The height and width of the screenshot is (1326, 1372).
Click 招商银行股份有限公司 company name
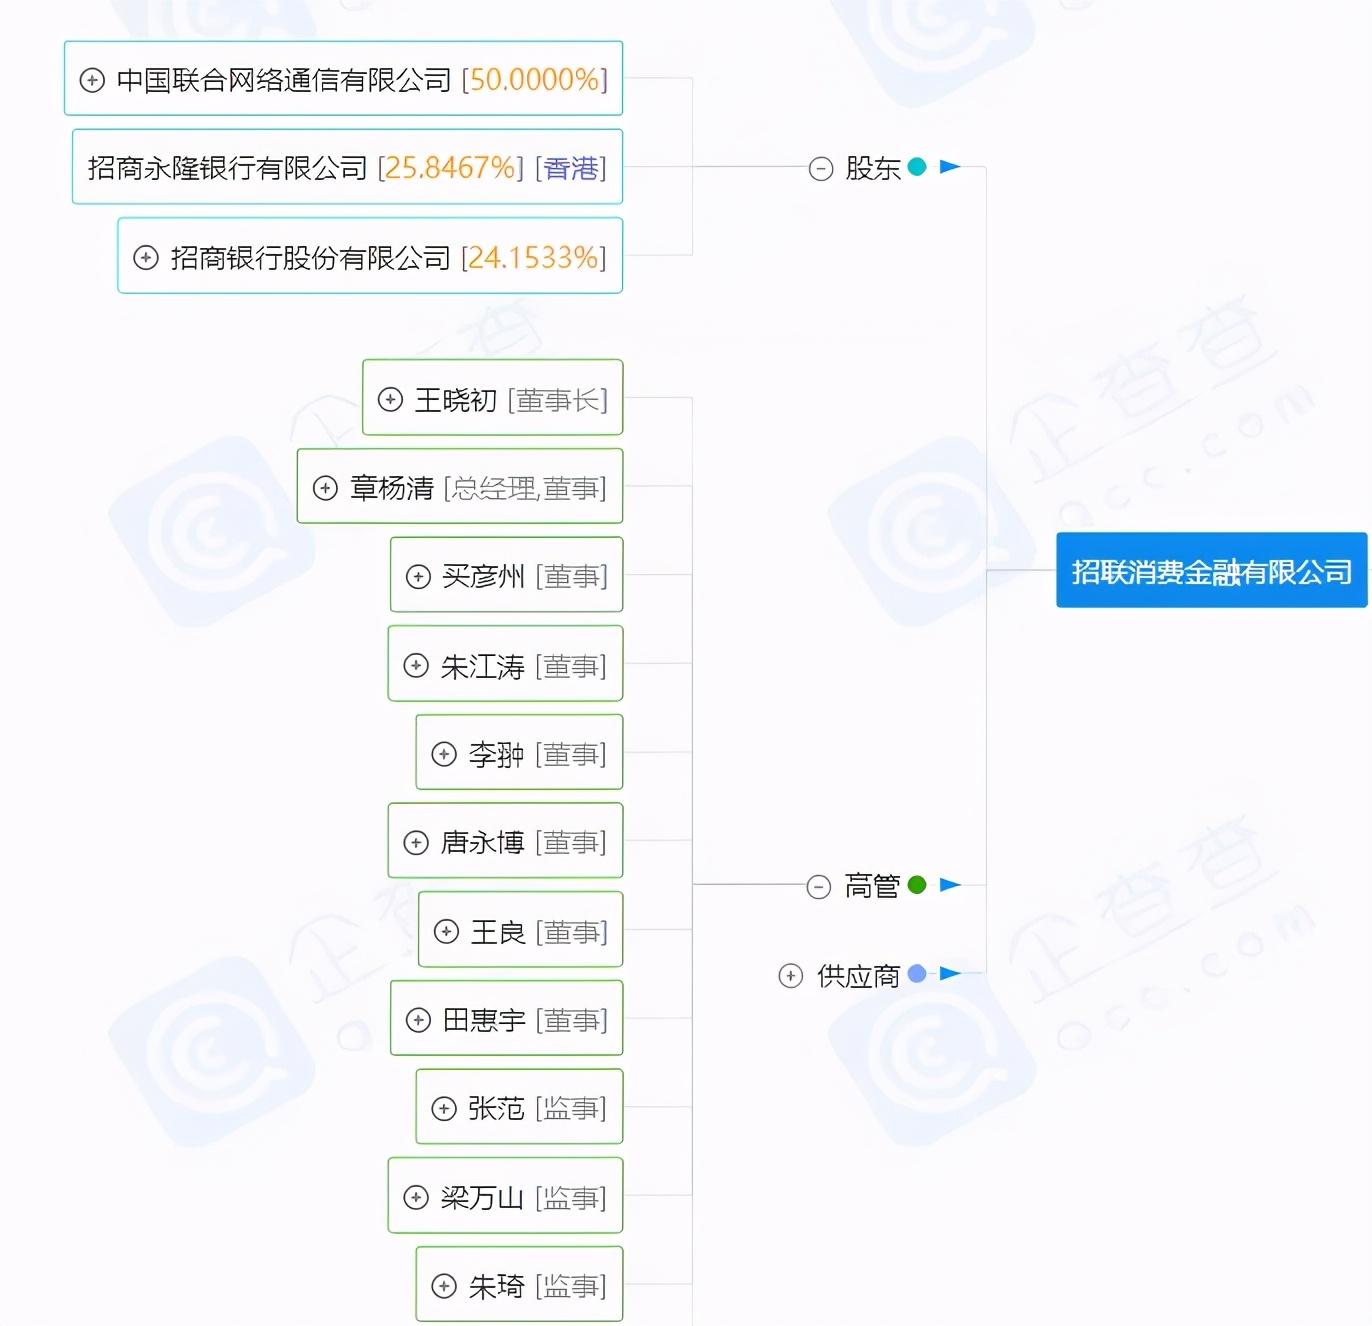tap(311, 258)
